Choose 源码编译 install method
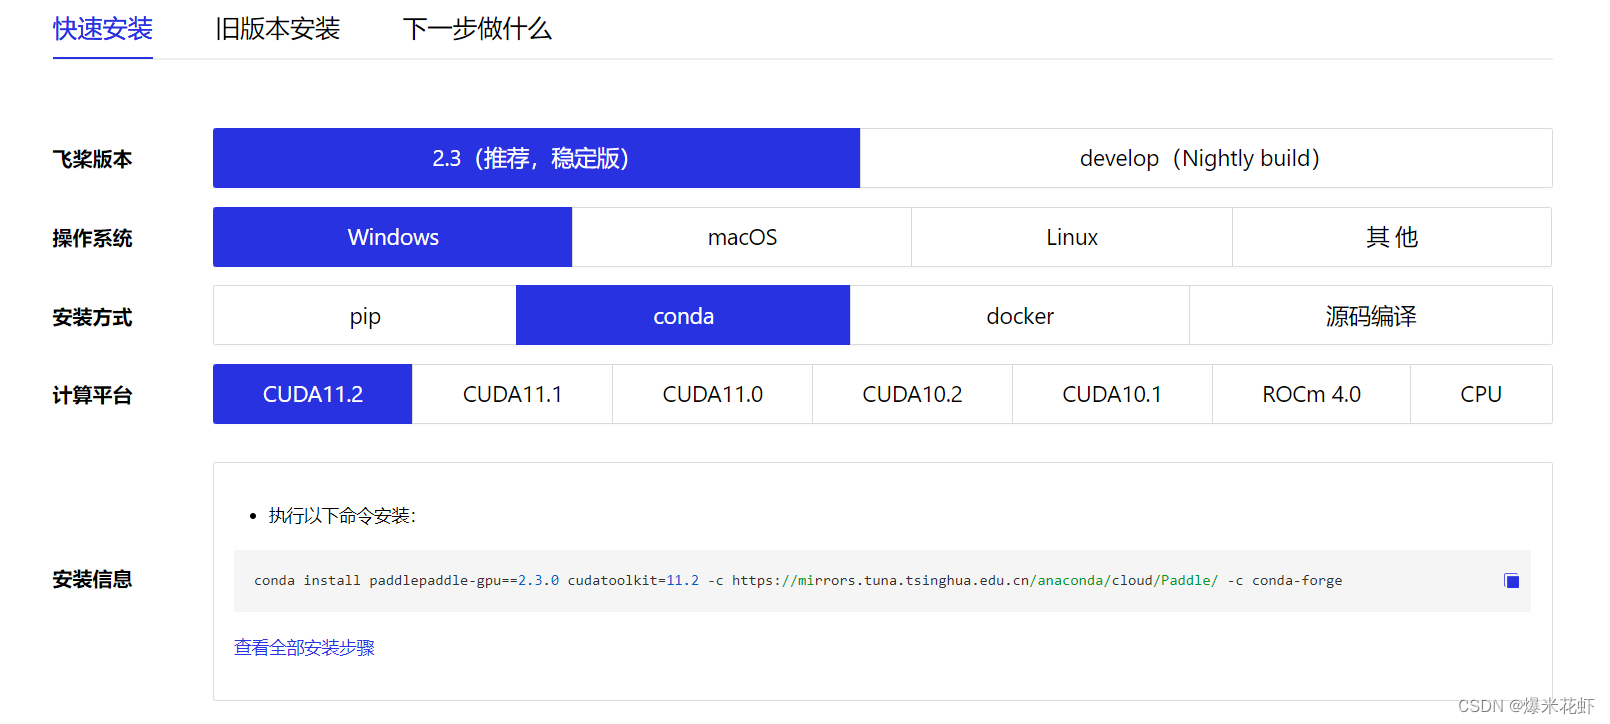1610x724 pixels. (1371, 316)
